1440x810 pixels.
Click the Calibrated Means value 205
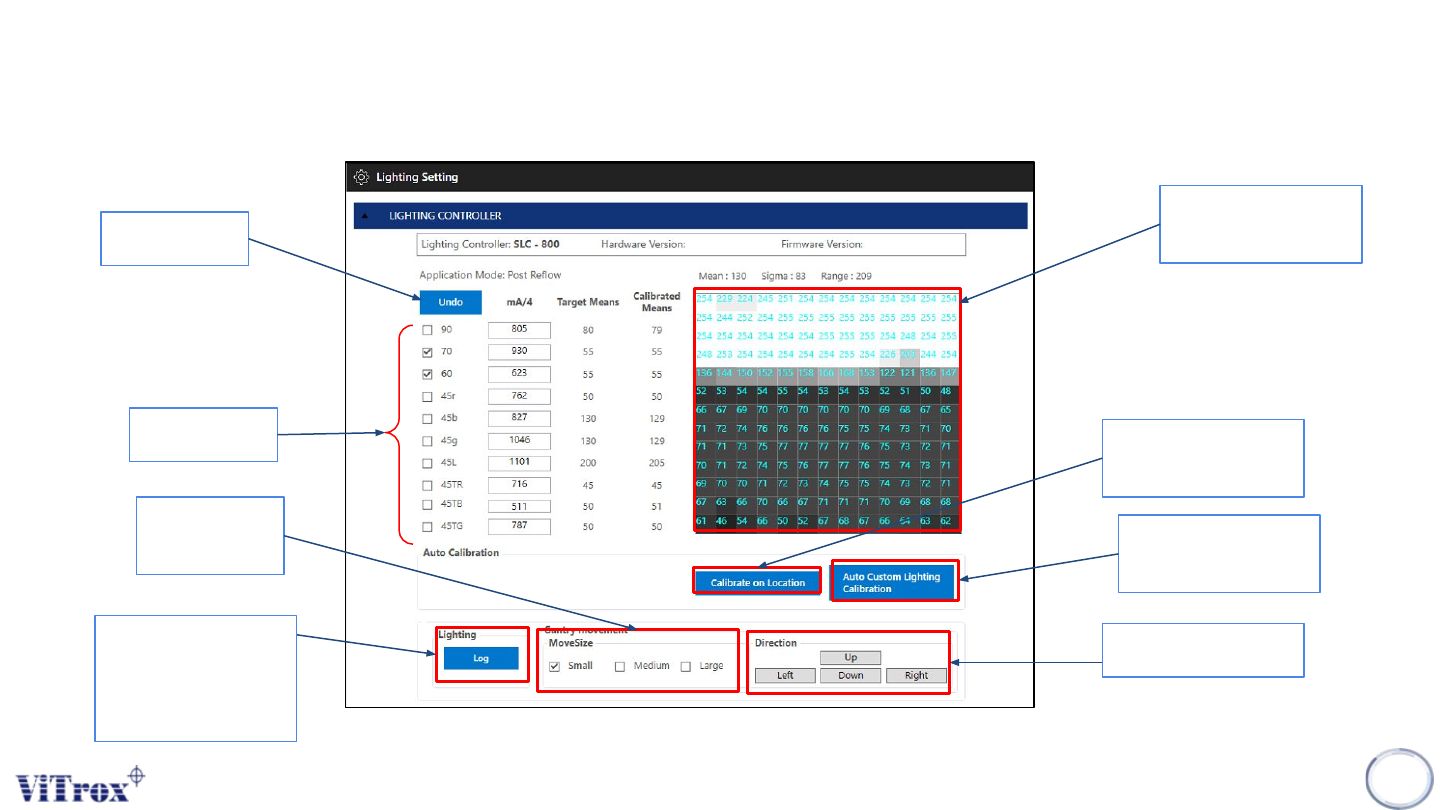pyautogui.click(x=656, y=463)
